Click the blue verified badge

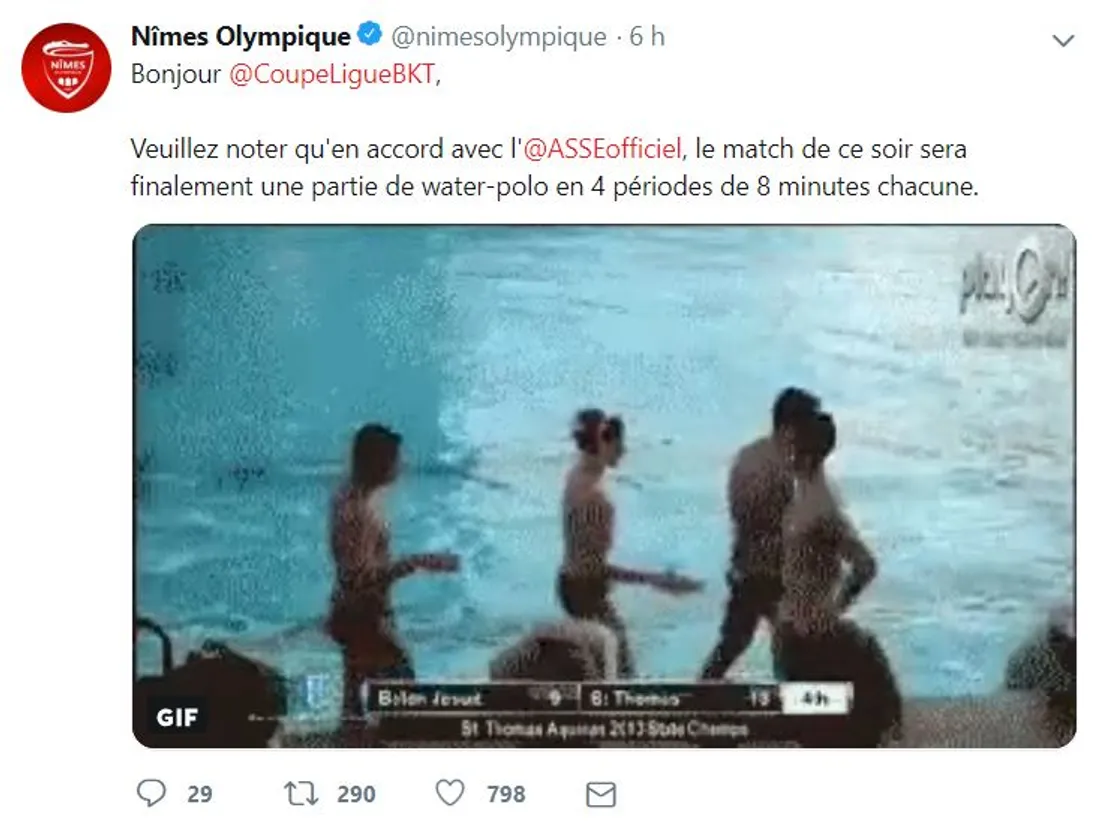click(370, 34)
